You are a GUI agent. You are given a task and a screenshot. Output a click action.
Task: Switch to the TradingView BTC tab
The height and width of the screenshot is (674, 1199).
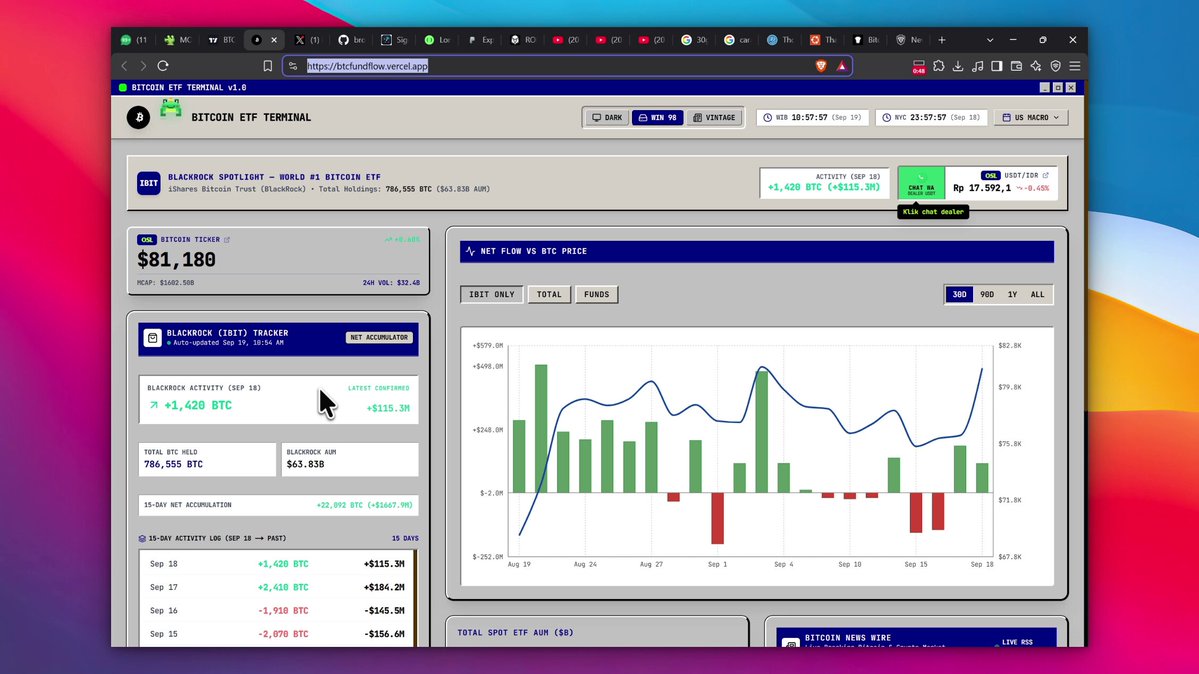click(x=222, y=40)
